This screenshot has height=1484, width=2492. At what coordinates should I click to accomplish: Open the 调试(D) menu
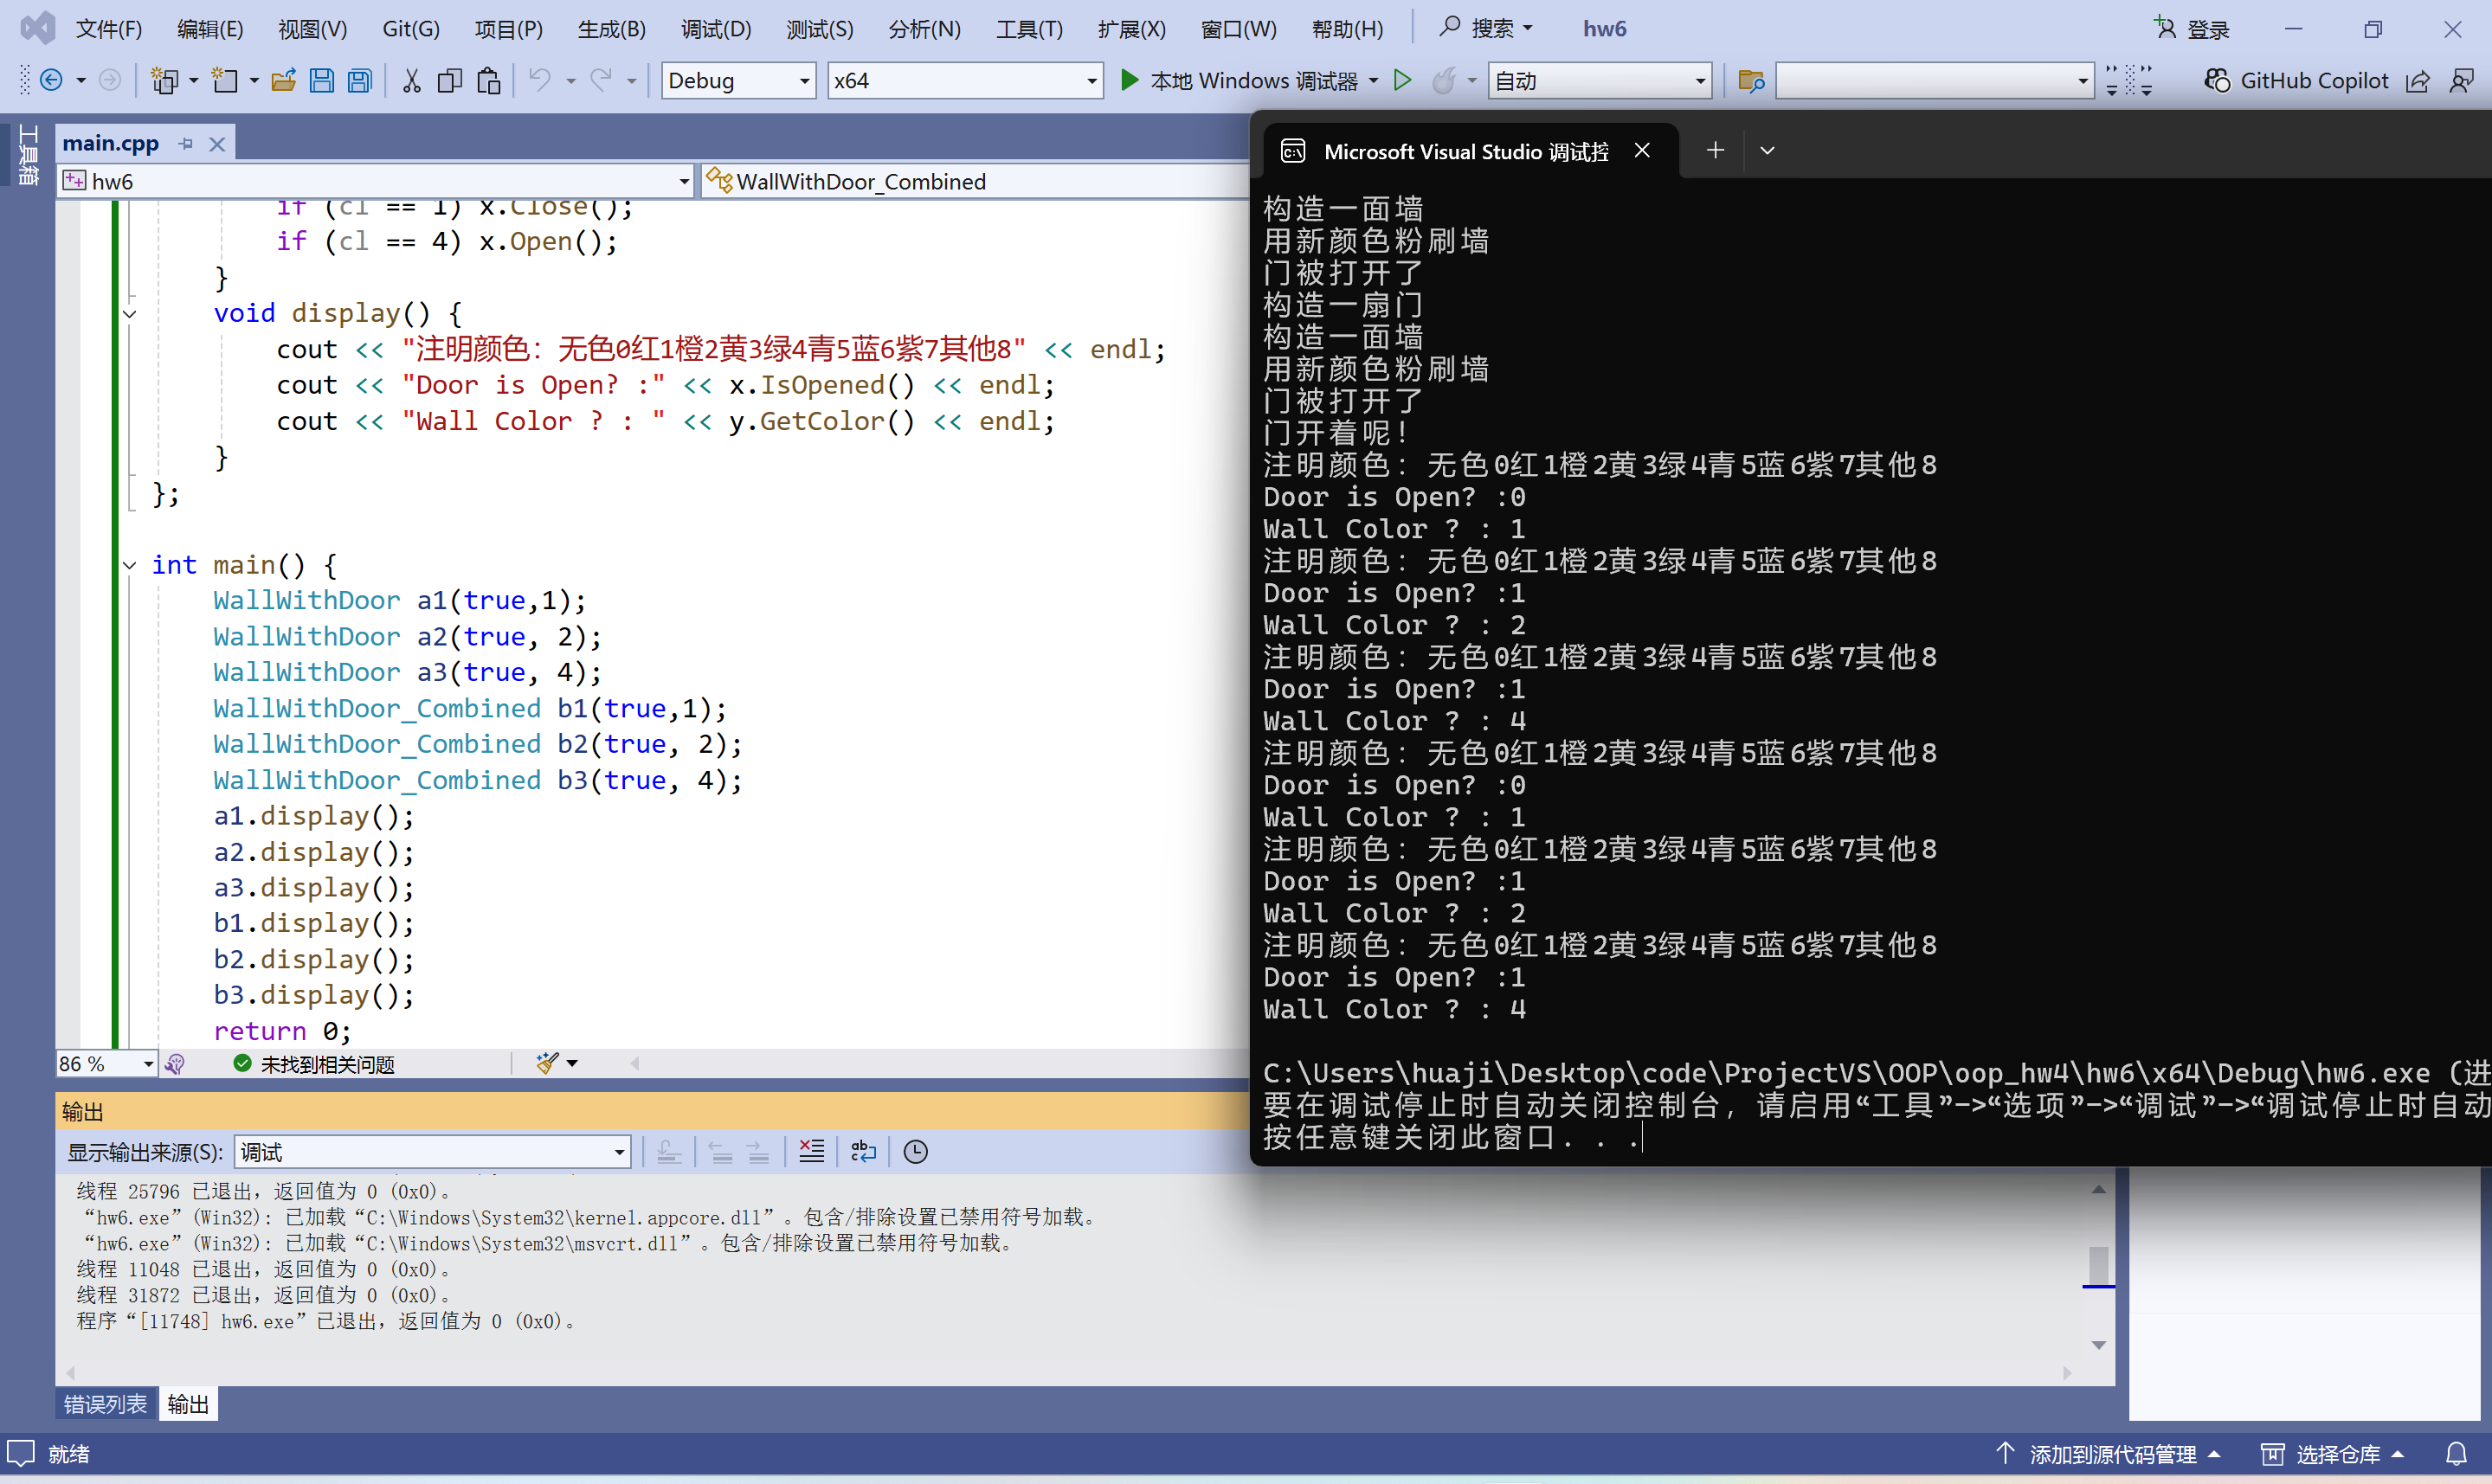715,29
